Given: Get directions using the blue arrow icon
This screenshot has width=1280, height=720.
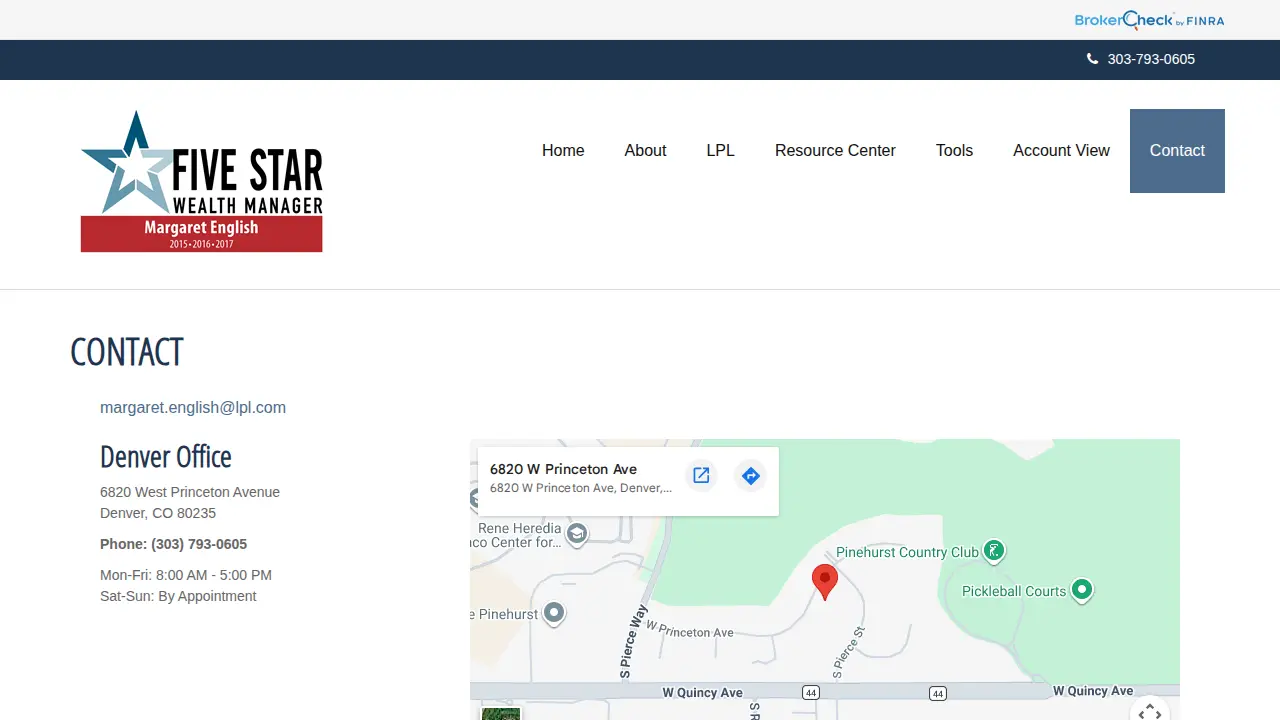Looking at the screenshot, I should point(751,476).
